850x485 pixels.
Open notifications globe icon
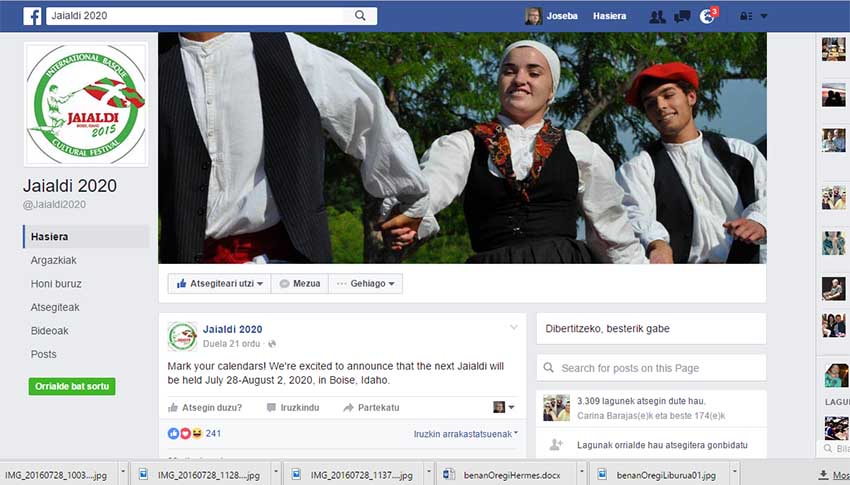[x=707, y=16]
